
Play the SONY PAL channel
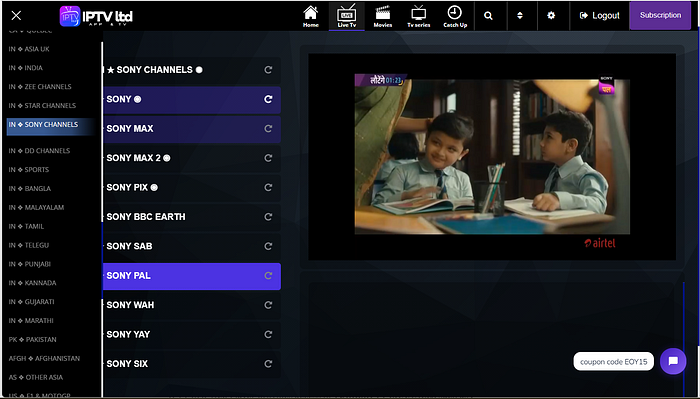(x=192, y=276)
